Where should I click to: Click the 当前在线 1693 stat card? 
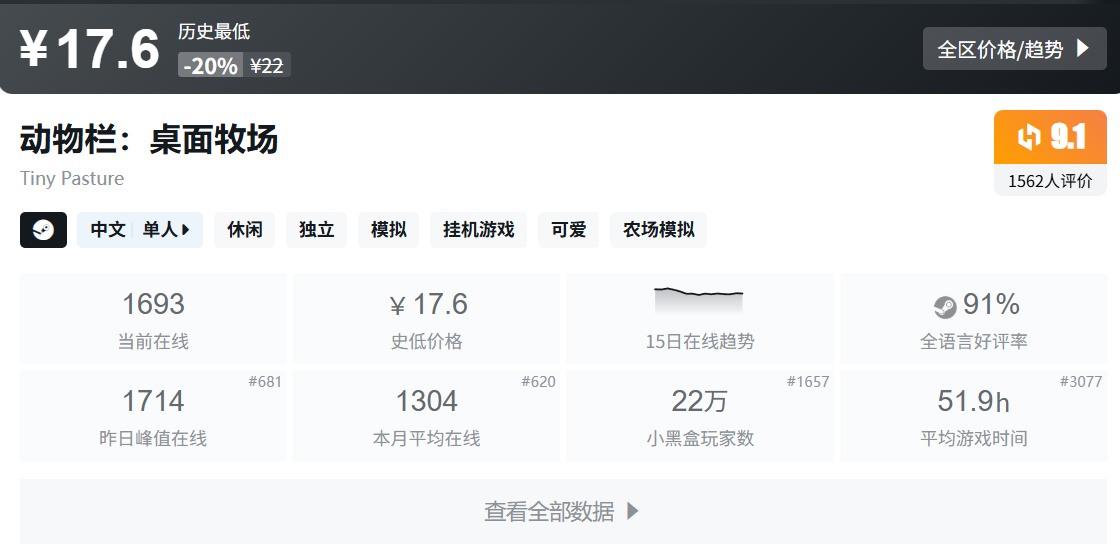tap(153, 319)
